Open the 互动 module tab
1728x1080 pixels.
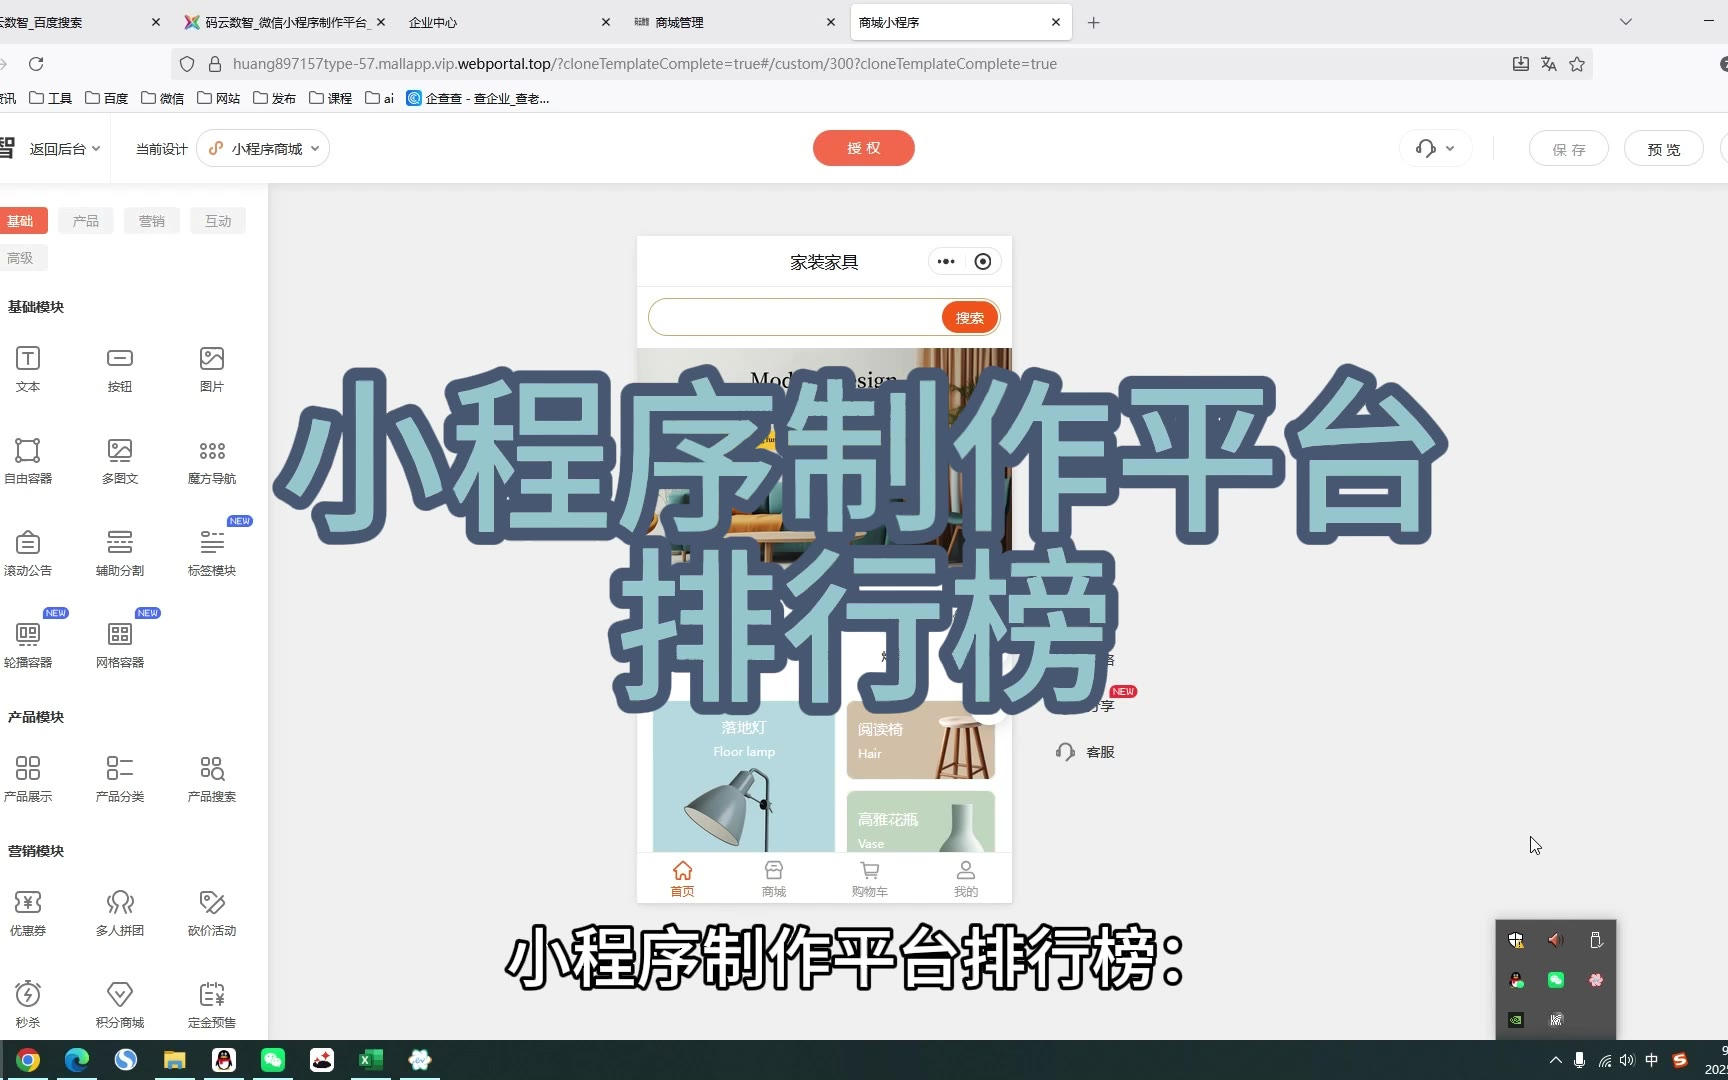click(x=218, y=221)
